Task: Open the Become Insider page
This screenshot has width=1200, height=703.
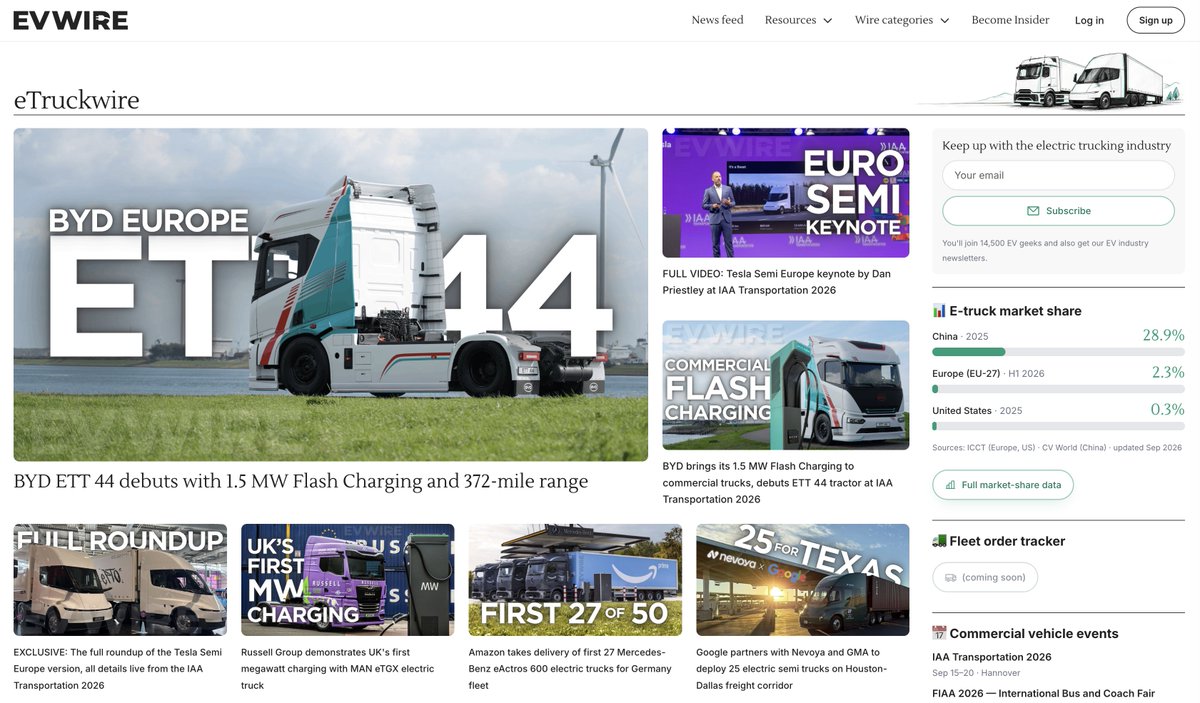Action: [1010, 20]
